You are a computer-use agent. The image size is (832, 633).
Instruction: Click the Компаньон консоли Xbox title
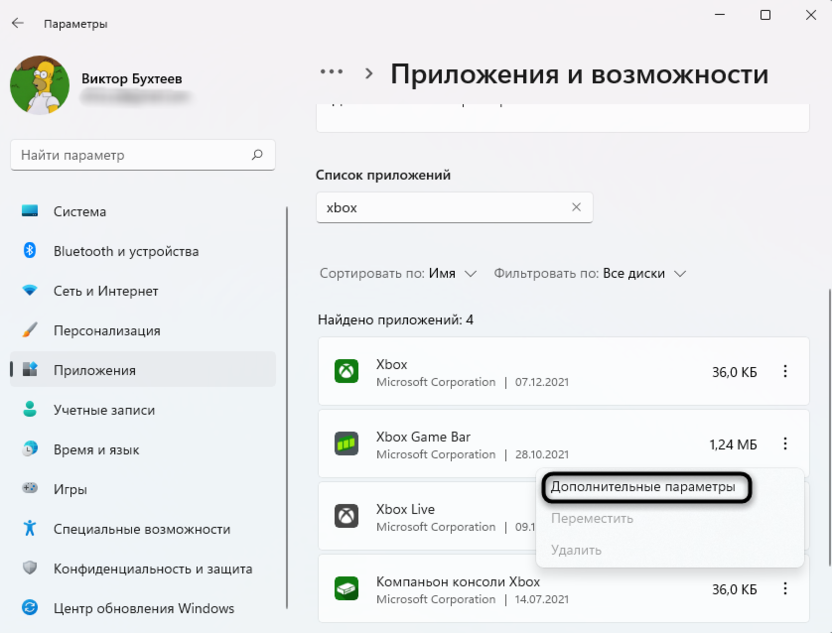pos(458,582)
